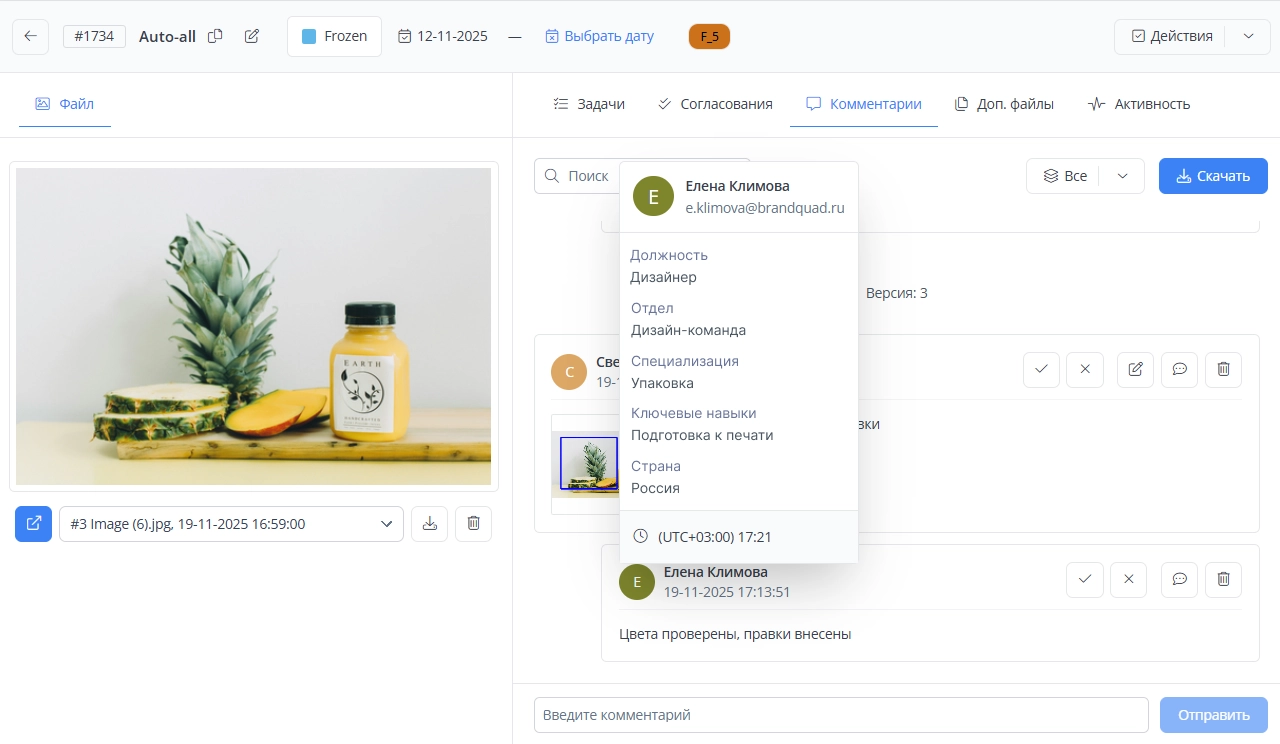Reject Elena Klimova's comment with X
This screenshot has width=1280, height=744.
pos(1129,579)
